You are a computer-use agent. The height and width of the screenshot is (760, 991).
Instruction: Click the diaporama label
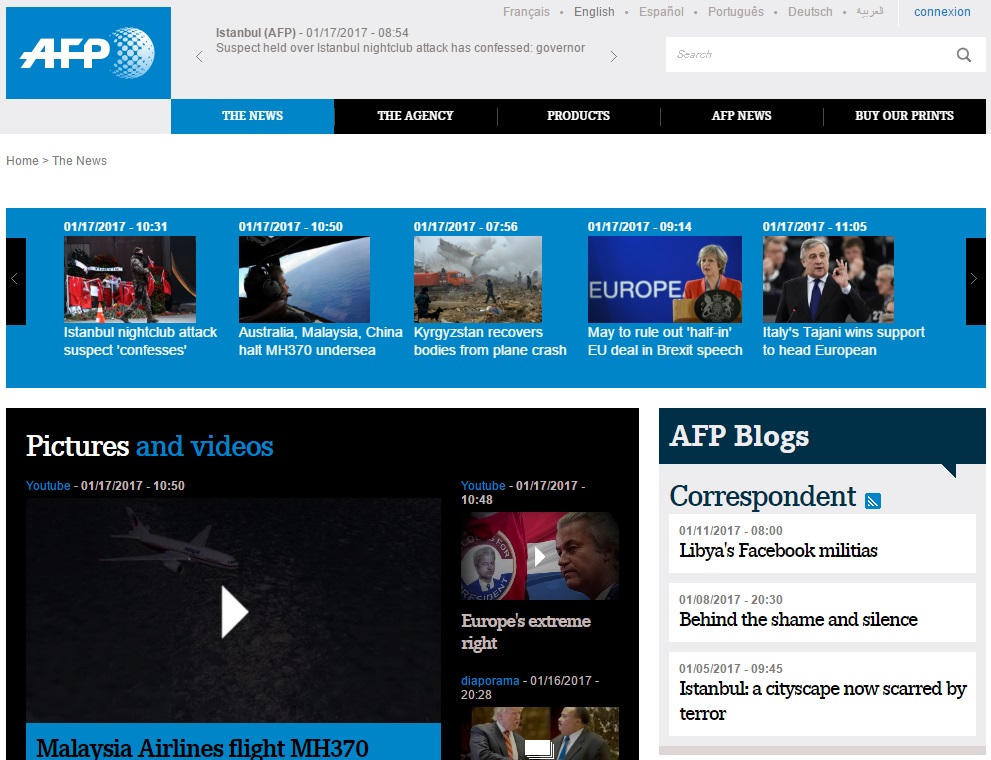click(490, 681)
